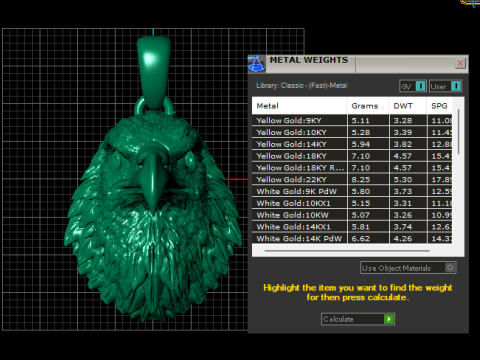Toggle the User library switch
The width and height of the screenshot is (480, 360).
445,86
